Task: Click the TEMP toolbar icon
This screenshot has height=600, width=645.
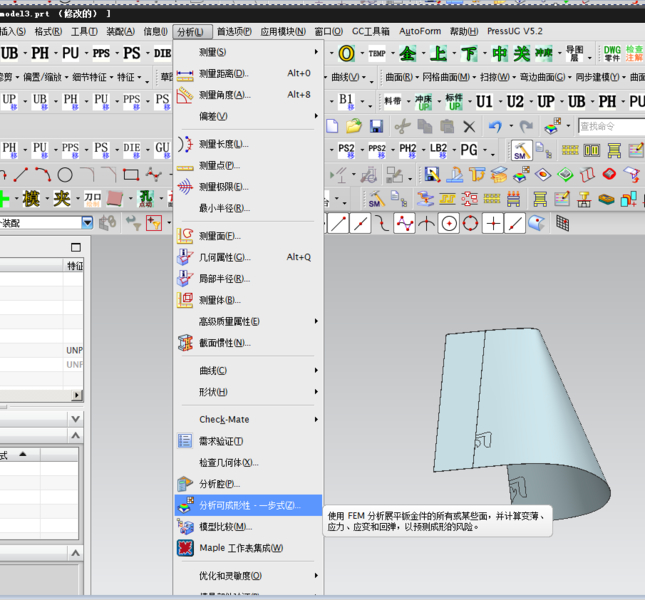Action: pyautogui.click(x=377, y=53)
